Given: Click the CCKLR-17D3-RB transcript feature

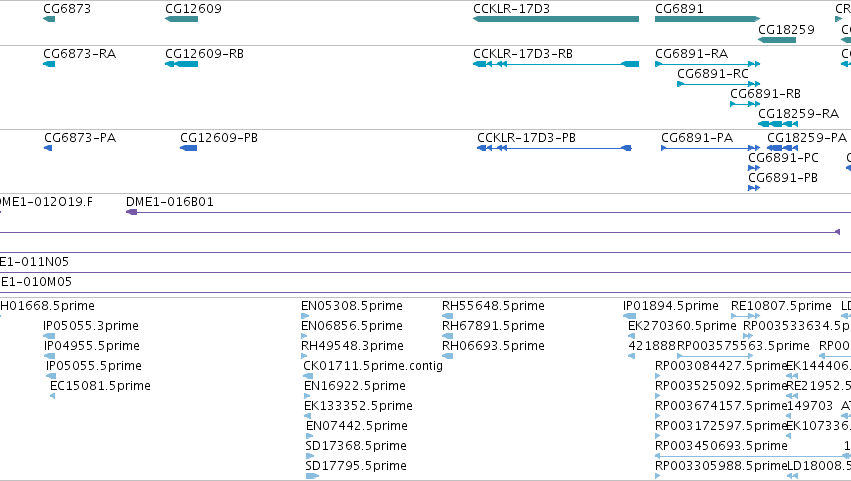Looking at the screenshot, I should 556,64.
